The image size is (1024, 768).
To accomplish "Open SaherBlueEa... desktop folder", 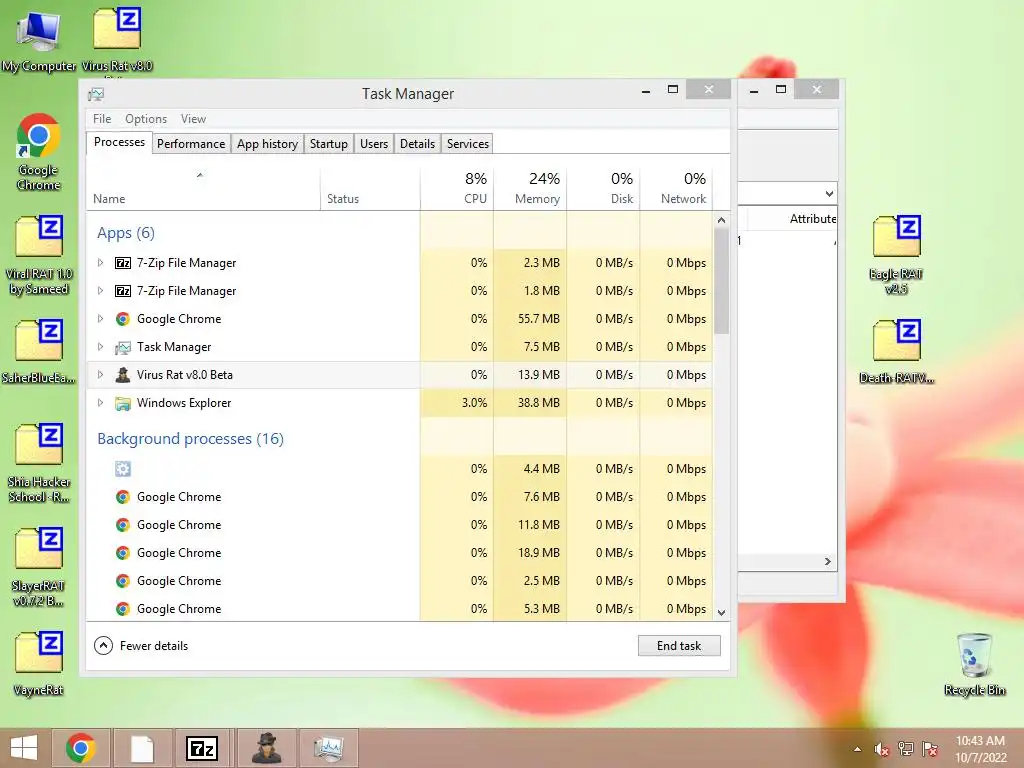I will (x=39, y=351).
